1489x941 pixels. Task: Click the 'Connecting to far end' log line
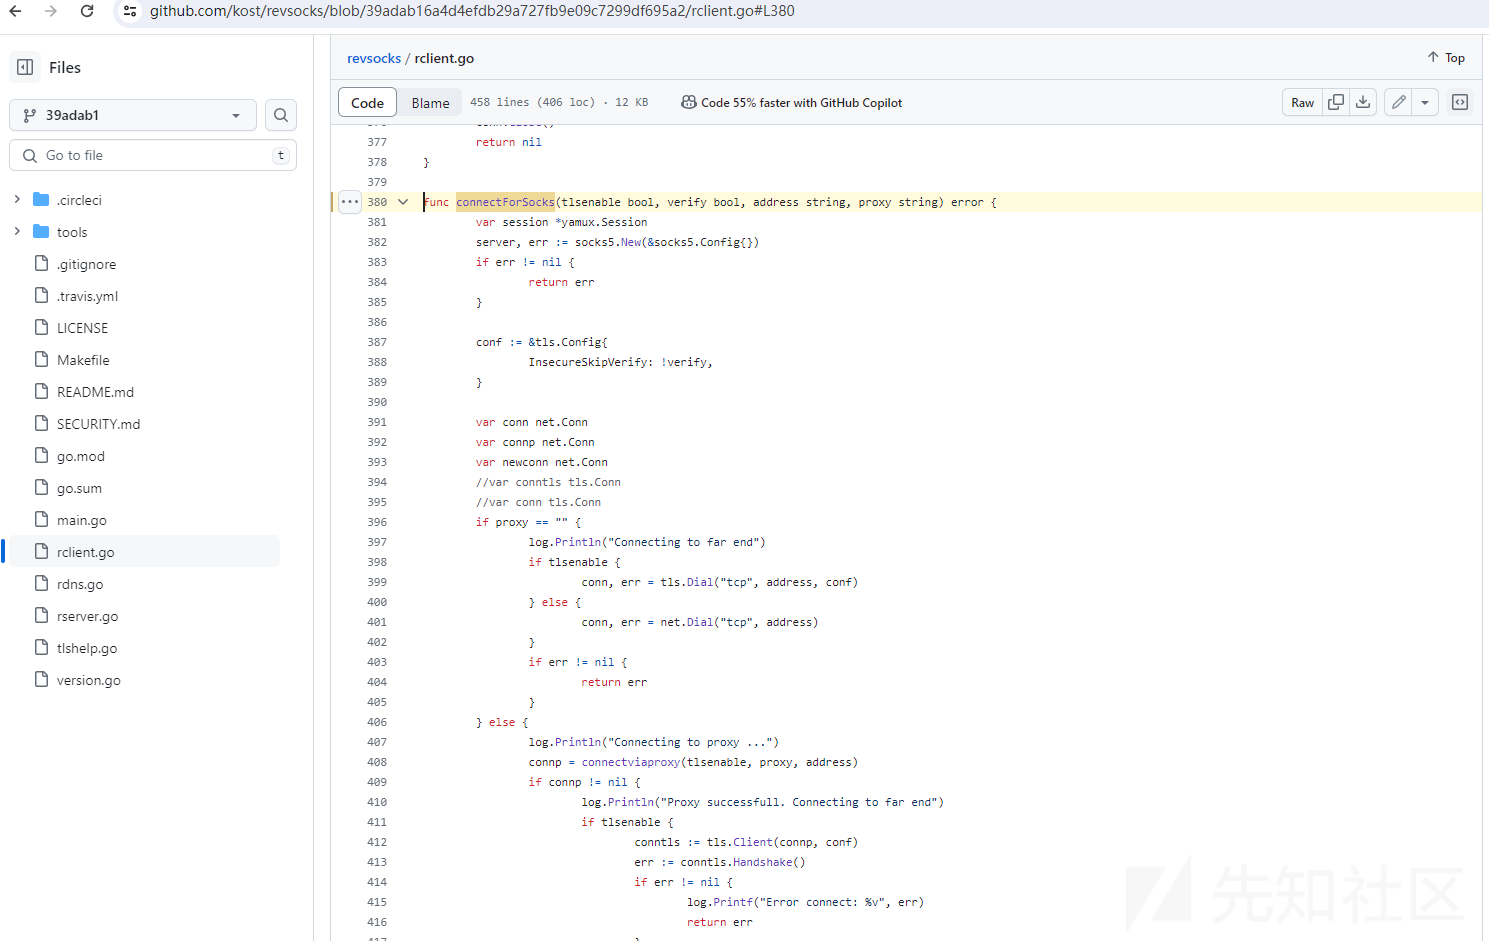[x=647, y=542]
